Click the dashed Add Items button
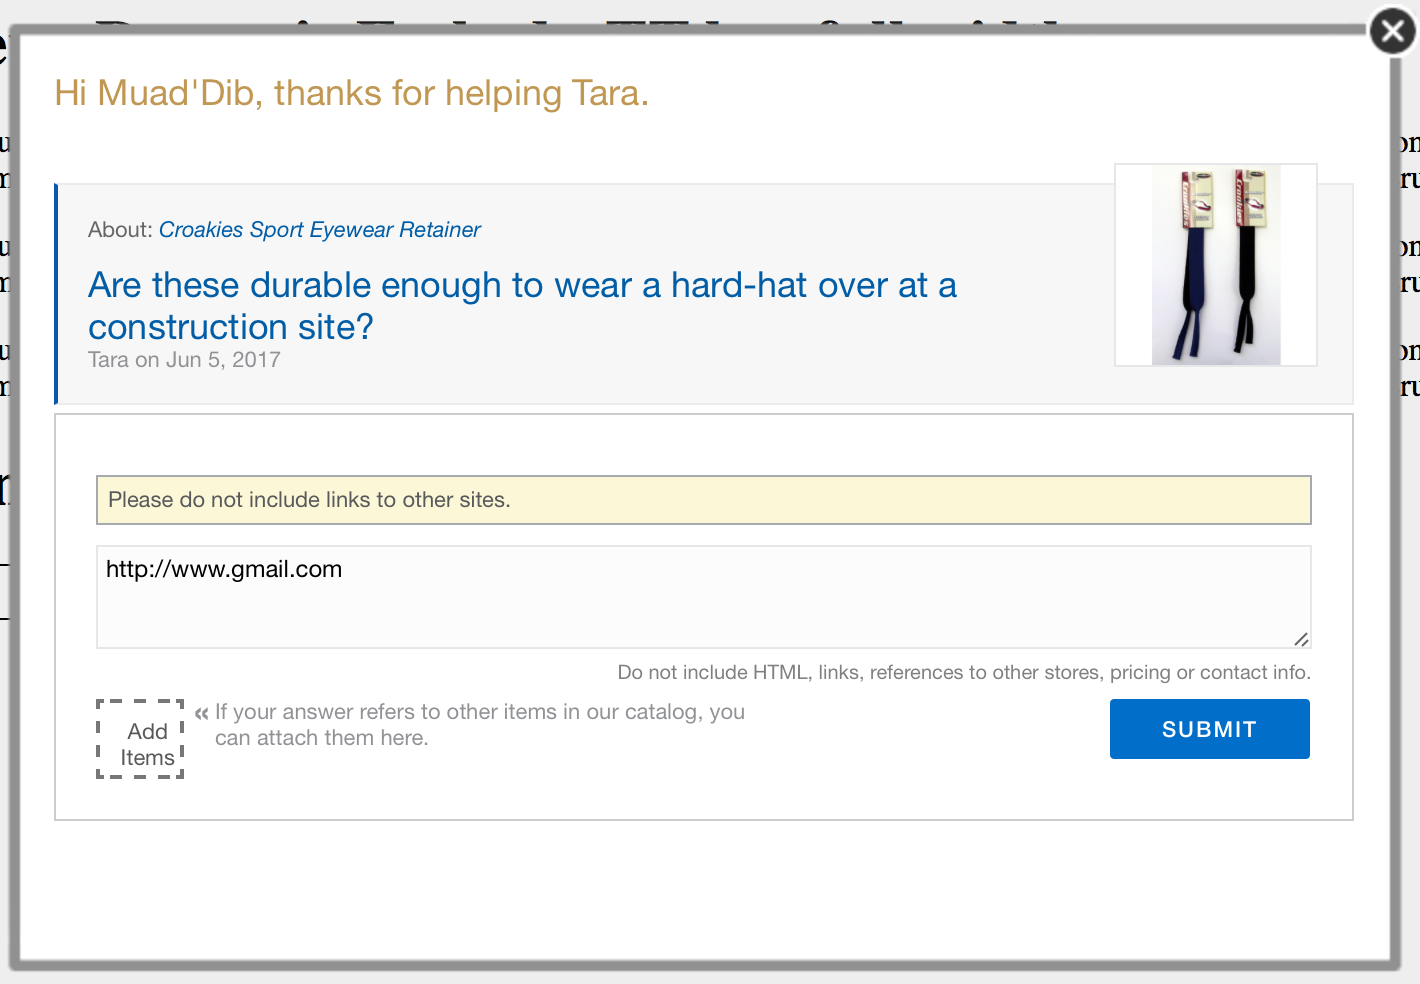 pyautogui.click(x=140, y=740)
